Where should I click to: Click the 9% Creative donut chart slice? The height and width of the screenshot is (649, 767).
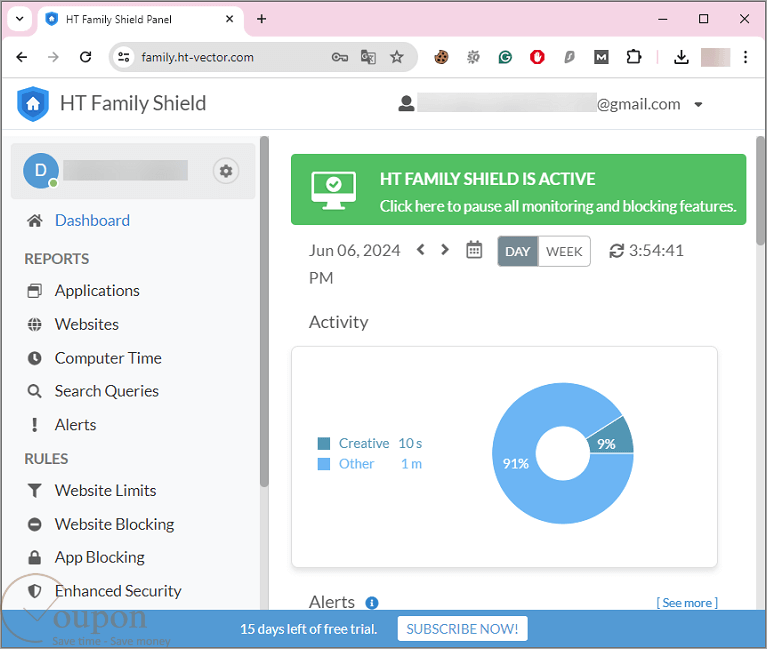[x=611, y=437]
